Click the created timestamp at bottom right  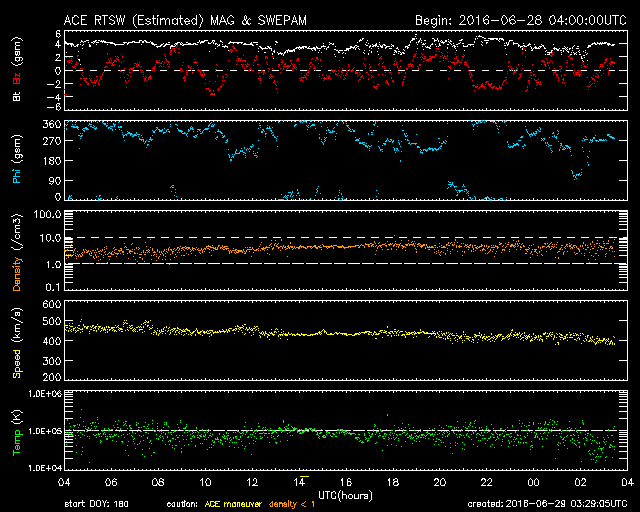click(548, 503)
